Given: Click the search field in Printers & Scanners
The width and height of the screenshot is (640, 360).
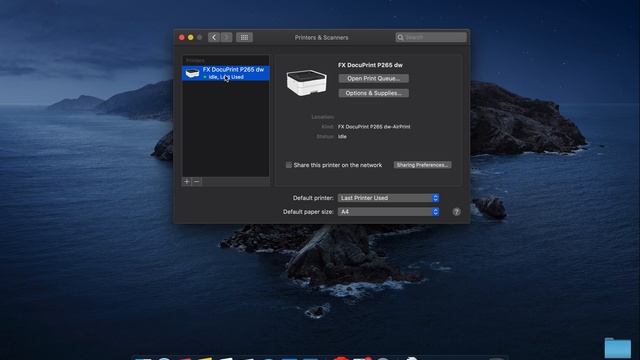Looking at the screenshot, I should pyautogui.click(x=431, y=37).
